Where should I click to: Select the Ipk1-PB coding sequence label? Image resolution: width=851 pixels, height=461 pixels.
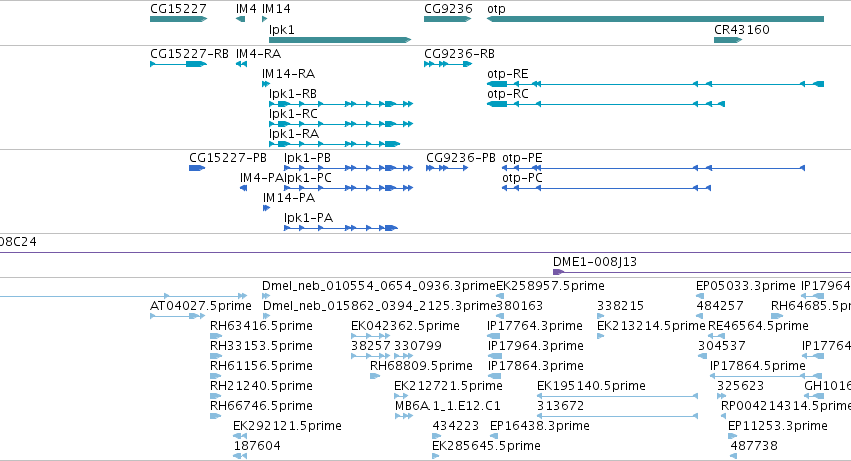[x=307, y=158]
